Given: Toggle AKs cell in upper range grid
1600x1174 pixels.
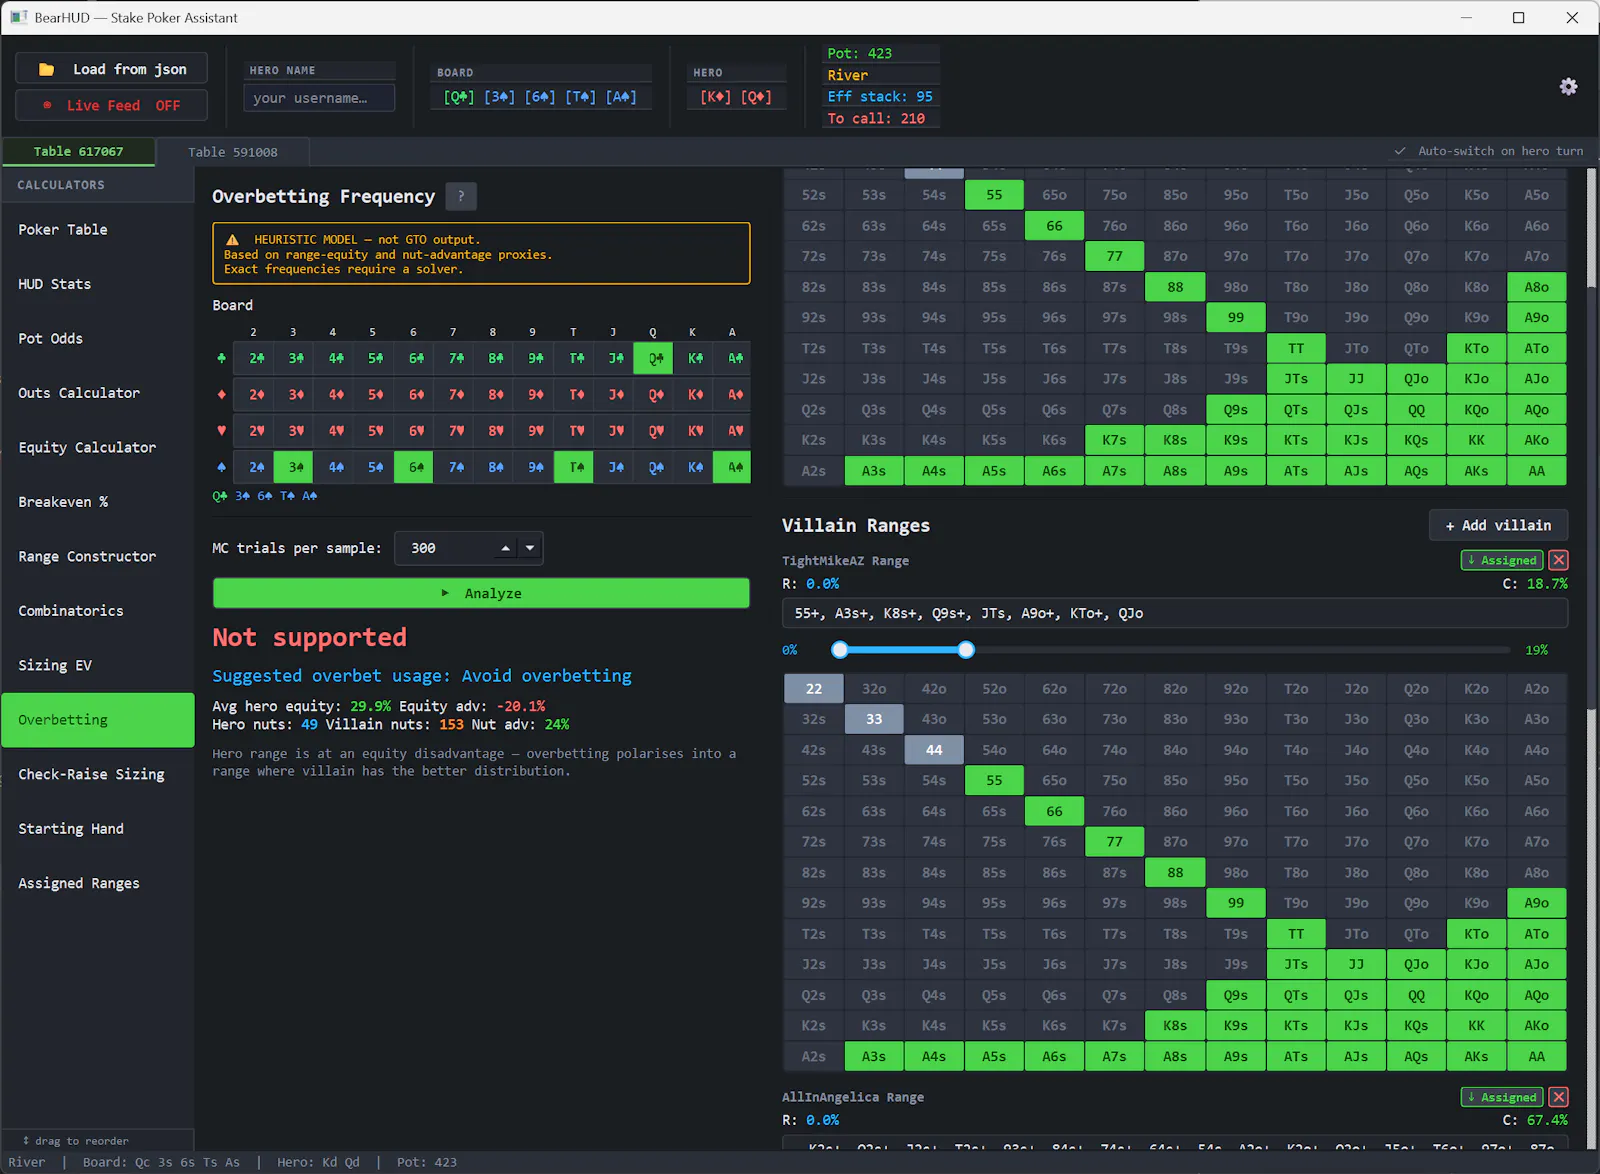Looking at the screenshot, I should [x=1476, y=471].
